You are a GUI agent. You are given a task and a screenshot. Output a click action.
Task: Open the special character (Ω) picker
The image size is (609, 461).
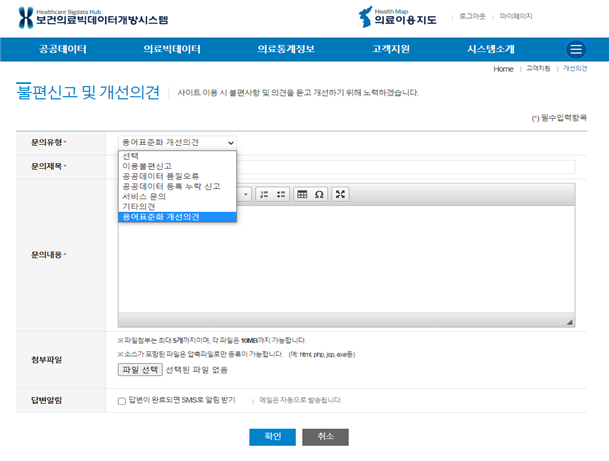point(319,194)
